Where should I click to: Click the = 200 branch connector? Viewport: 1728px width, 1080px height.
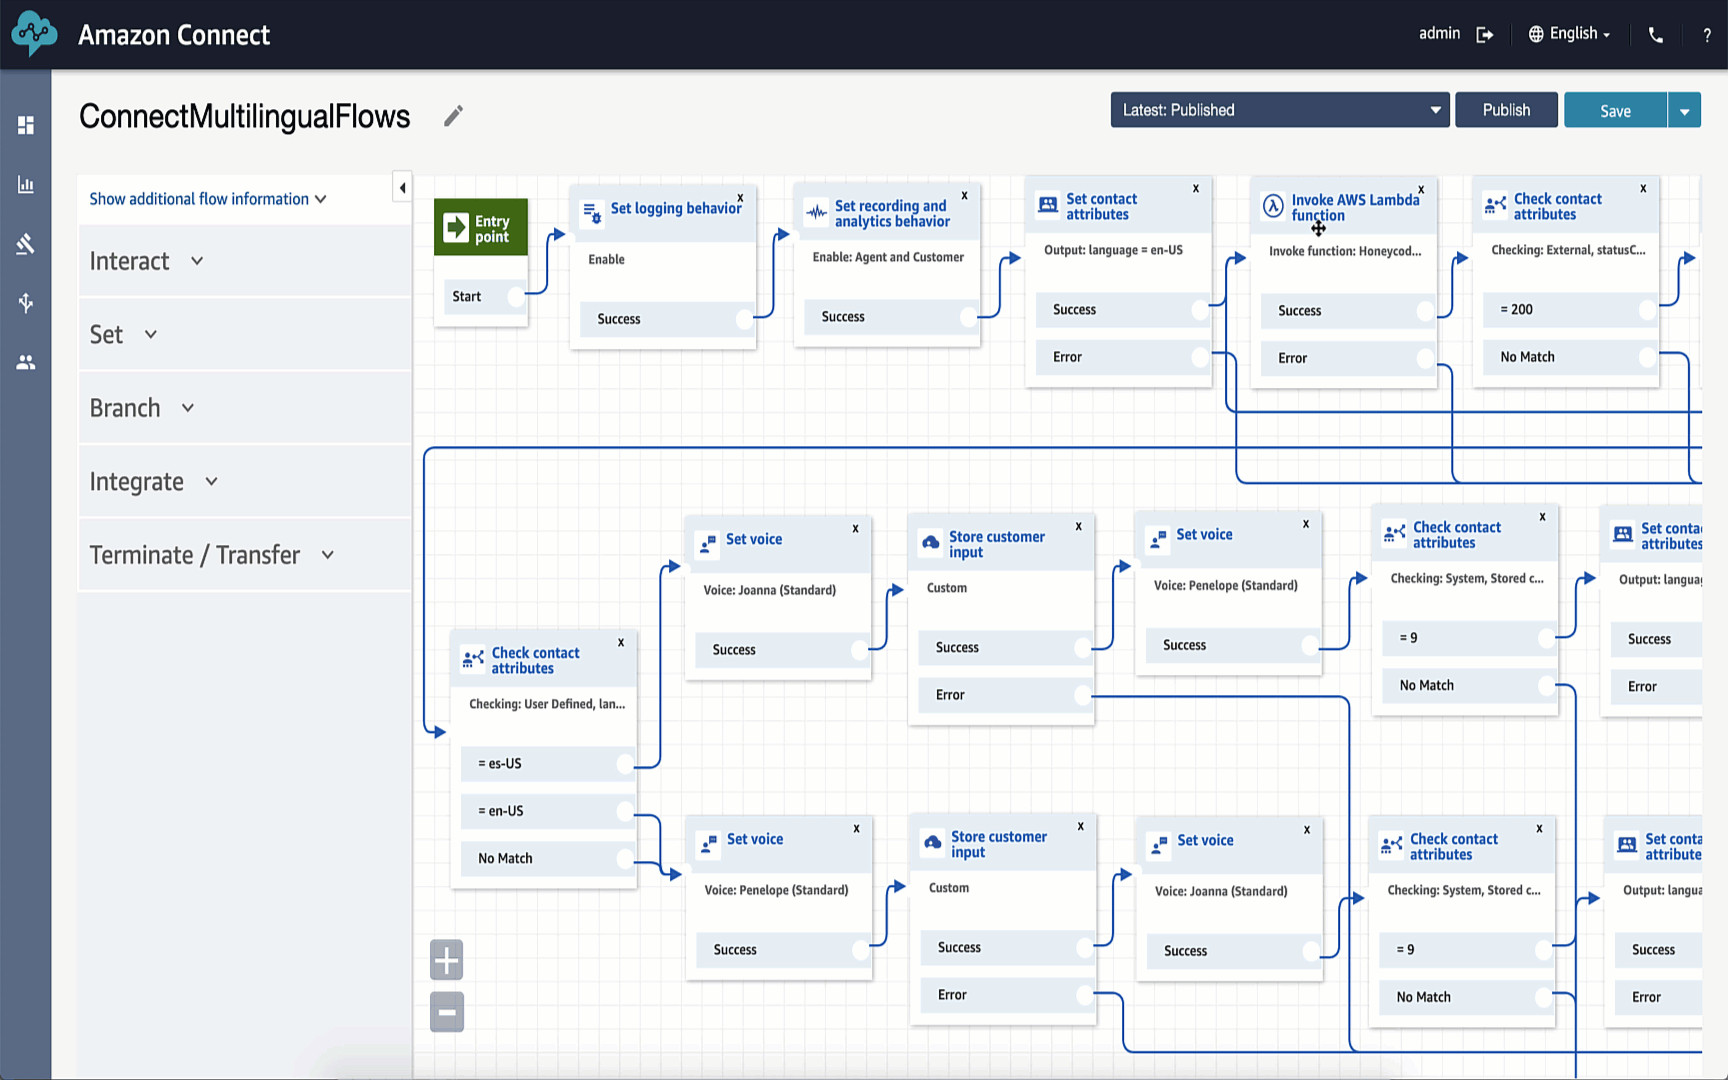click(x=1647, y=310)
